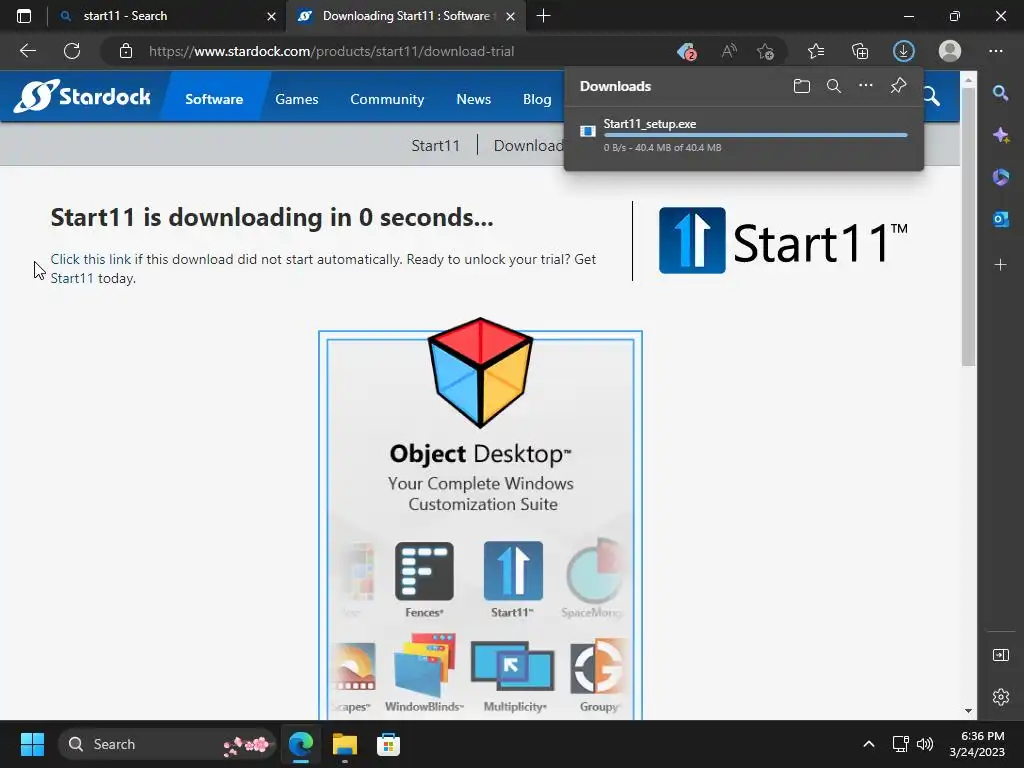Click the Multiplicity app icon
Screen dimensions: 1024x768
point(513,666)
